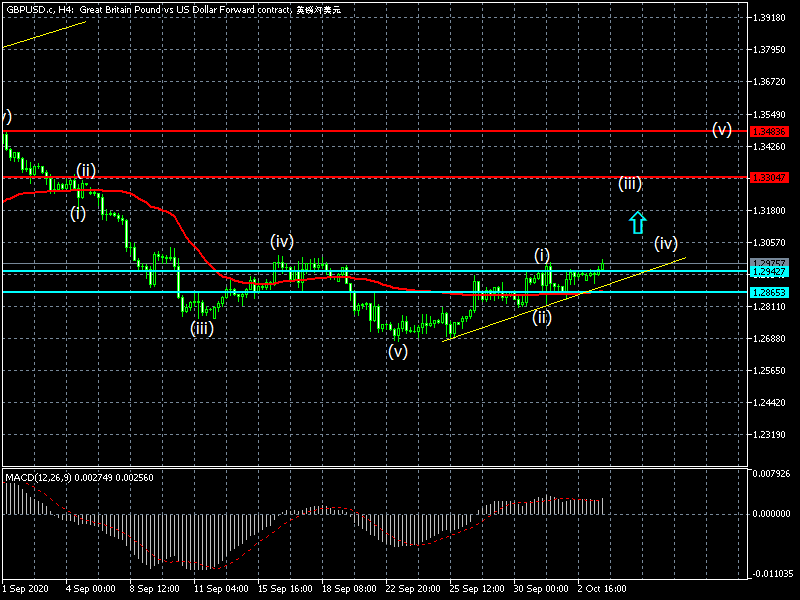This screenshot has height=600, width=800.
Task: Select the 22 Sep 20:00 time axis label
Action: [x=413, y=590]
